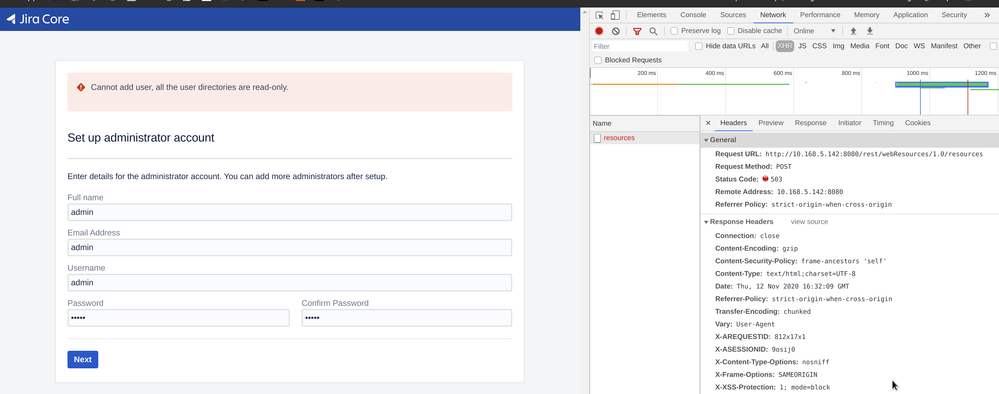Viewport: 999px width, 394px height.
Task: Open the Security tab
Action: 954,15
